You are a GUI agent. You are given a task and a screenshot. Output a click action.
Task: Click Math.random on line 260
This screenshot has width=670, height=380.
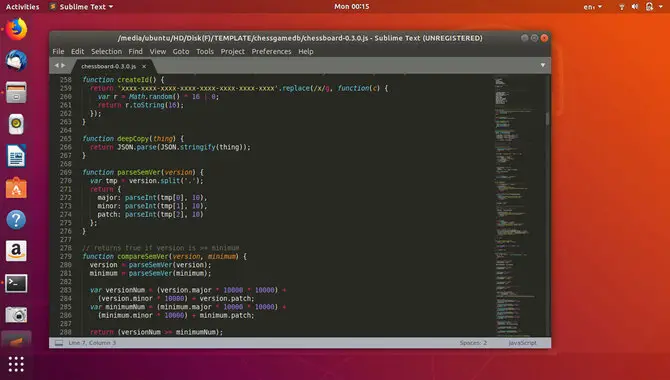coord(150,97)
